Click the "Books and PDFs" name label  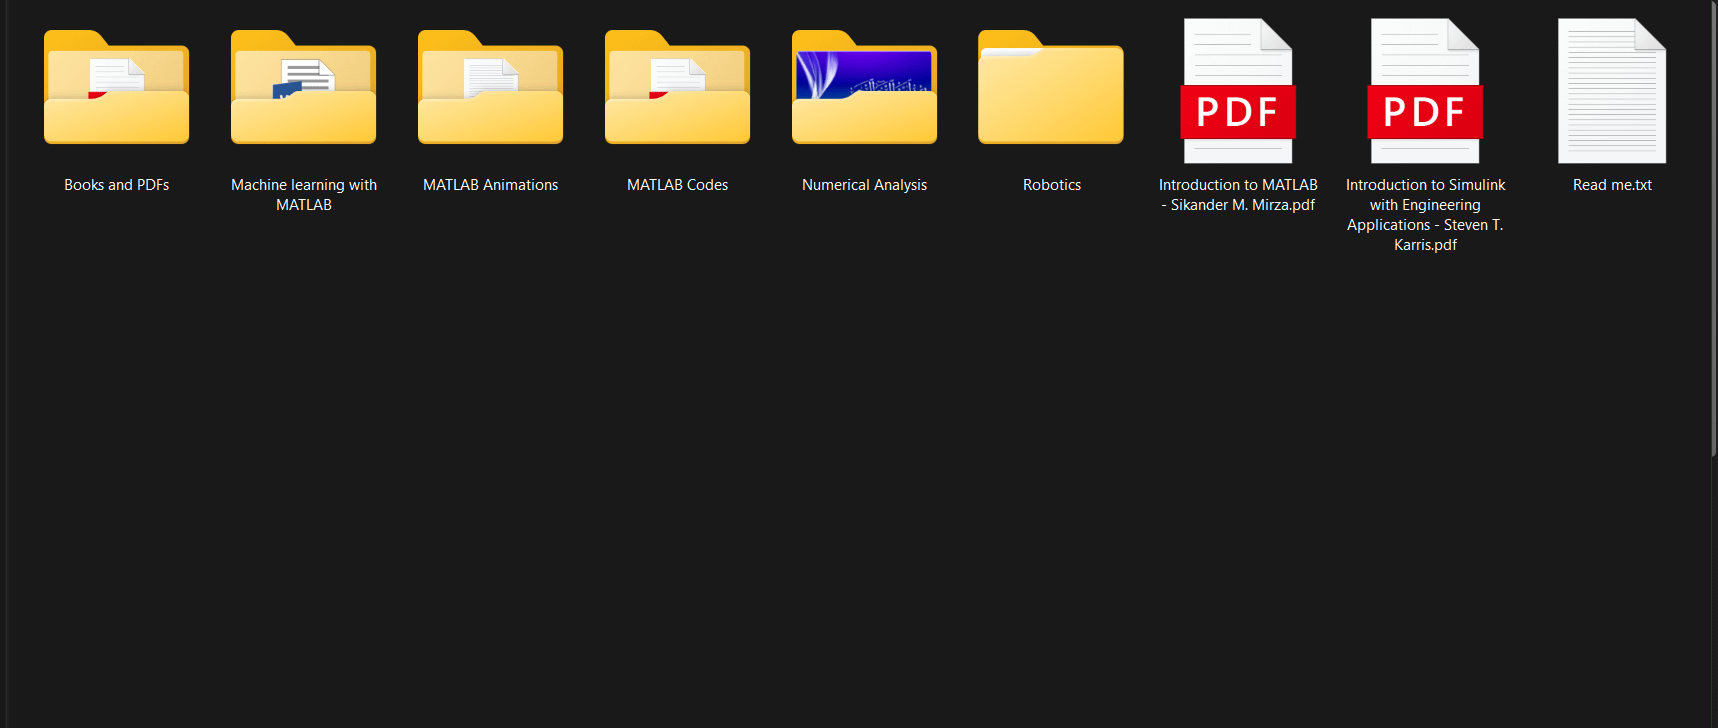[x=116, y=185]
